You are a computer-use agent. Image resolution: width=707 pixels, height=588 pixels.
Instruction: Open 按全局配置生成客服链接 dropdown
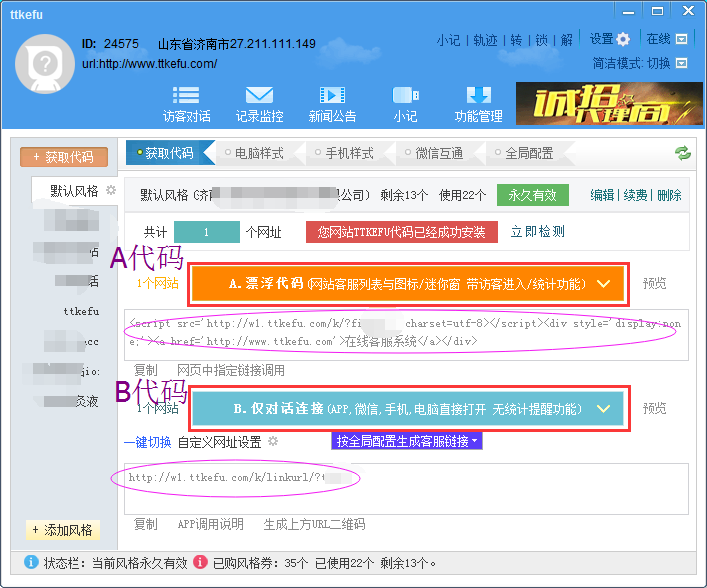click(407, 441)
